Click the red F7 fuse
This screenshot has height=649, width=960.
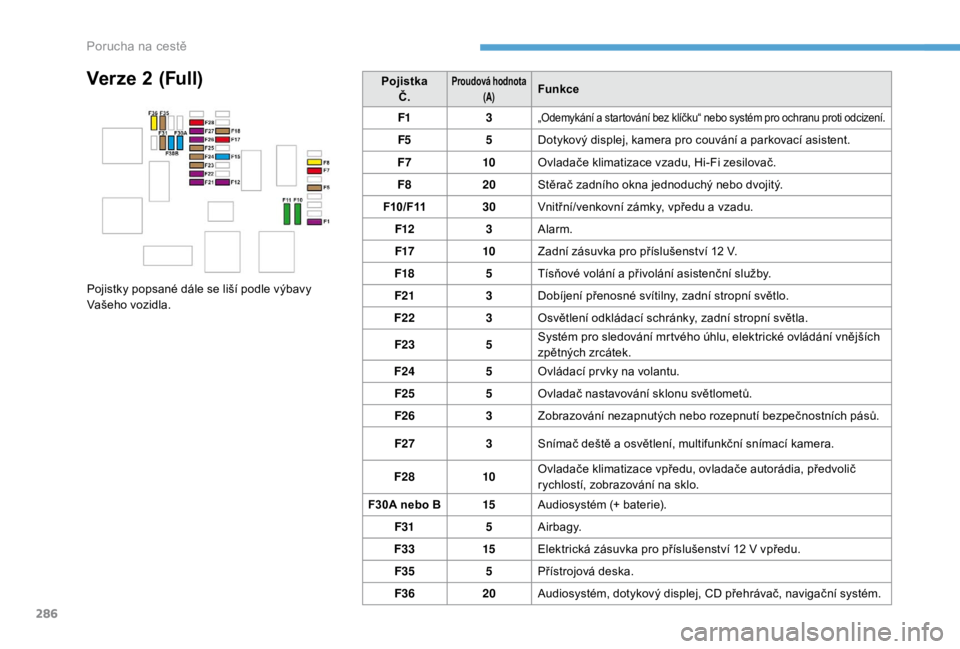[x=314, y=170]
